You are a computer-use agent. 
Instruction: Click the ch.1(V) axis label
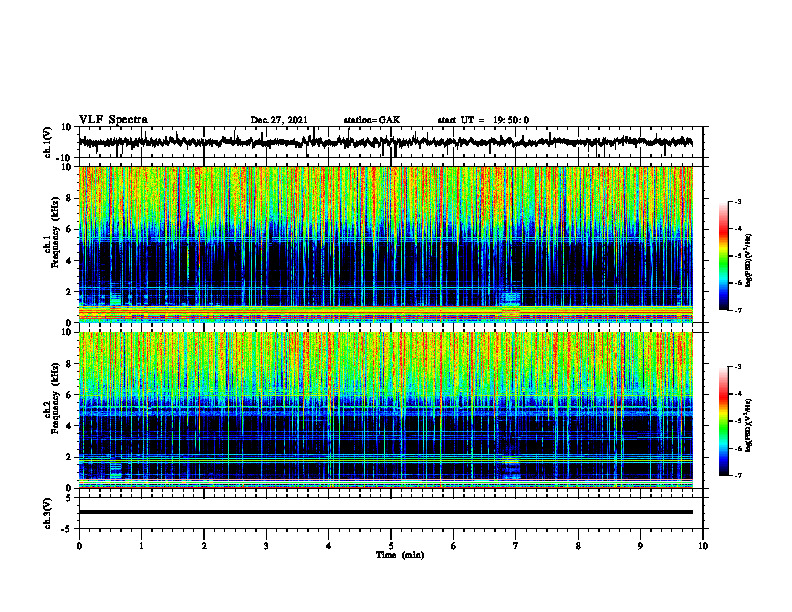coord(48,142)
